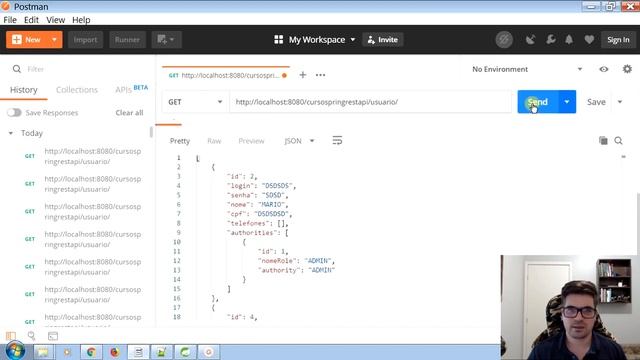Open file explorer folder in taskbar
Viewport: 640px width, 360px height.
[43, 352]
